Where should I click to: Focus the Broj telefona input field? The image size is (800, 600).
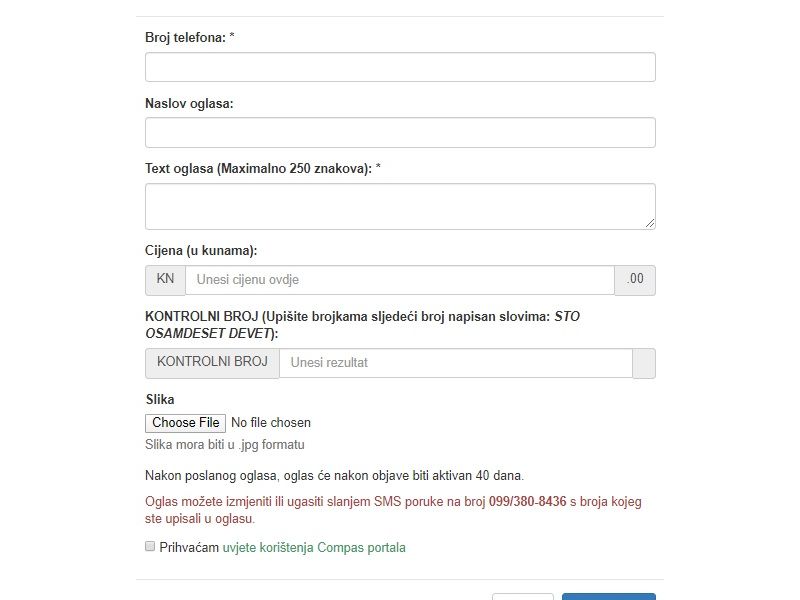pyautogui.click(x=400, y=67)
